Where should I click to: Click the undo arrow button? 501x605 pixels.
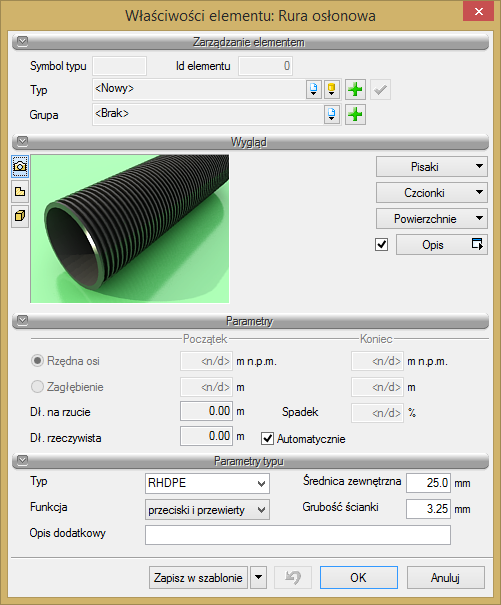pos(293,577)
